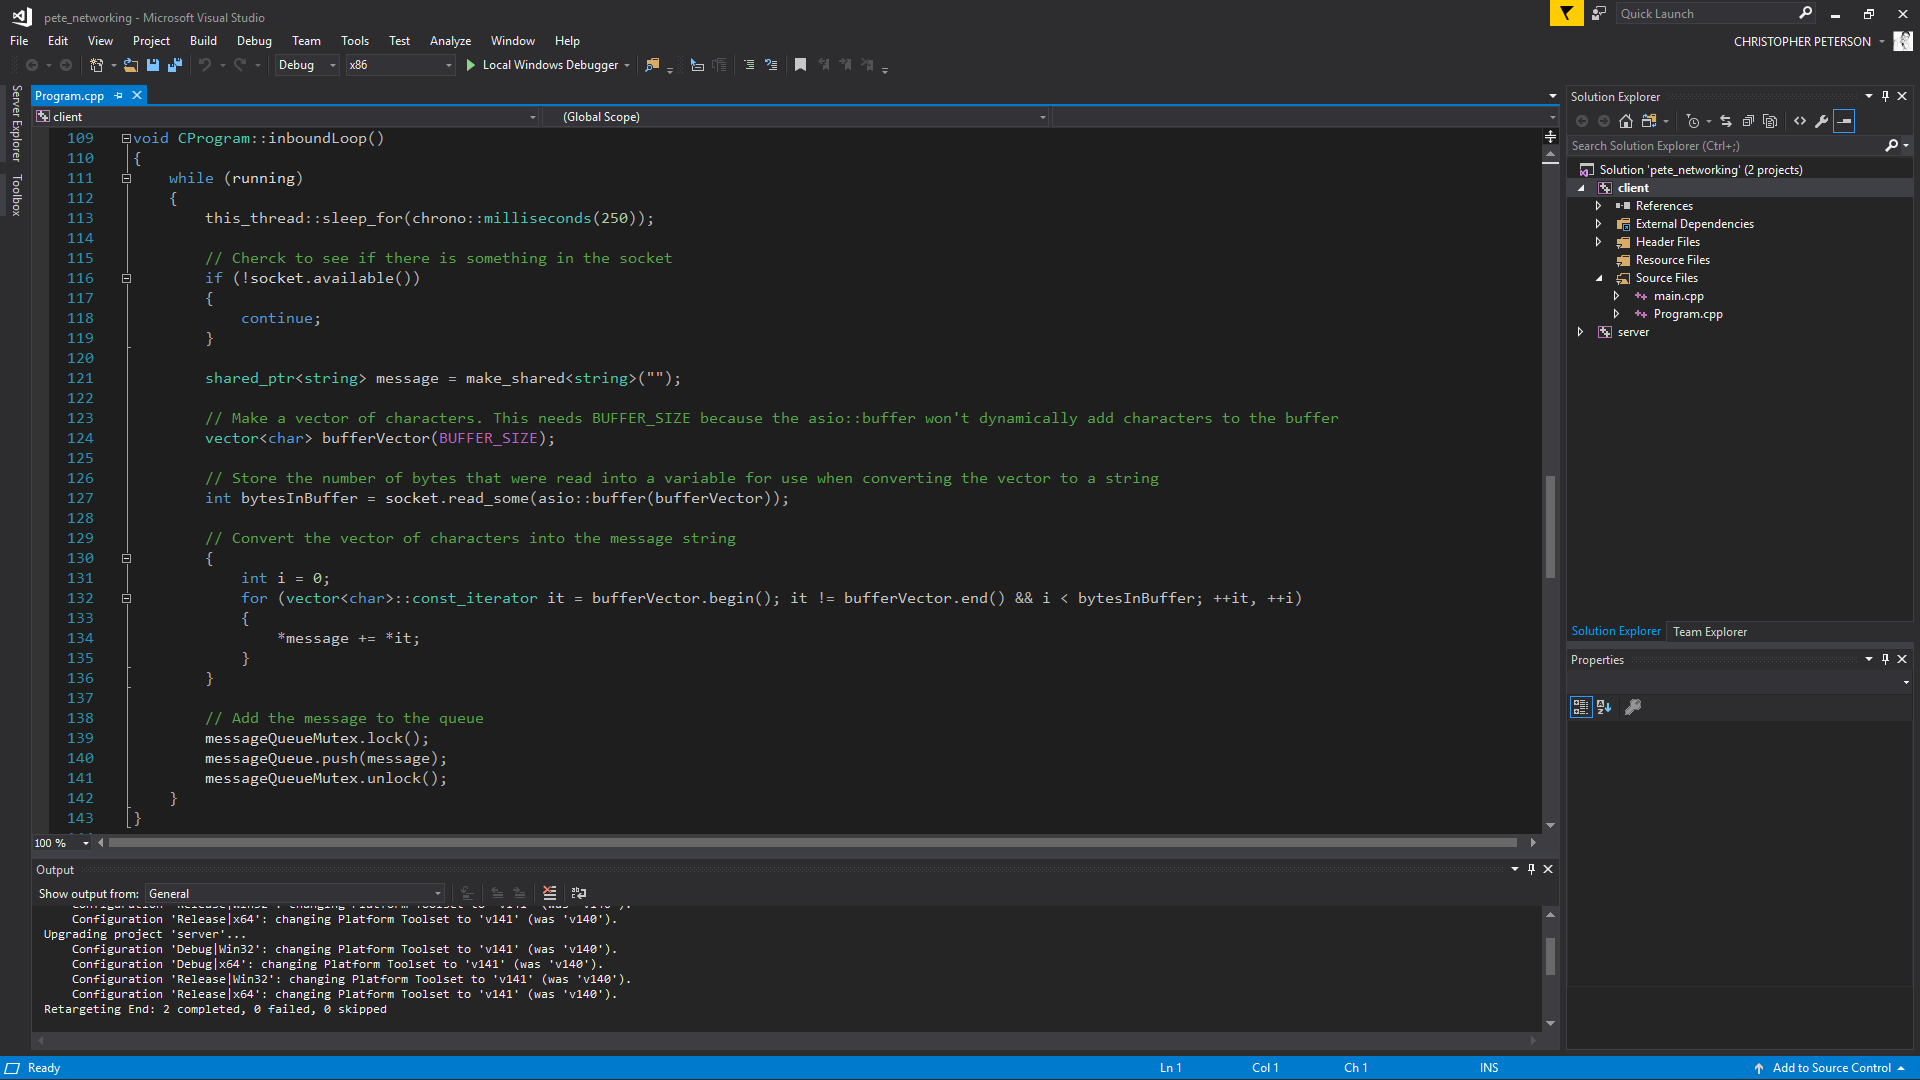Click View Code icon in Solution Explorer
The width and height of the screenshot is (1920, 1080).
(x=1800, y=121)
